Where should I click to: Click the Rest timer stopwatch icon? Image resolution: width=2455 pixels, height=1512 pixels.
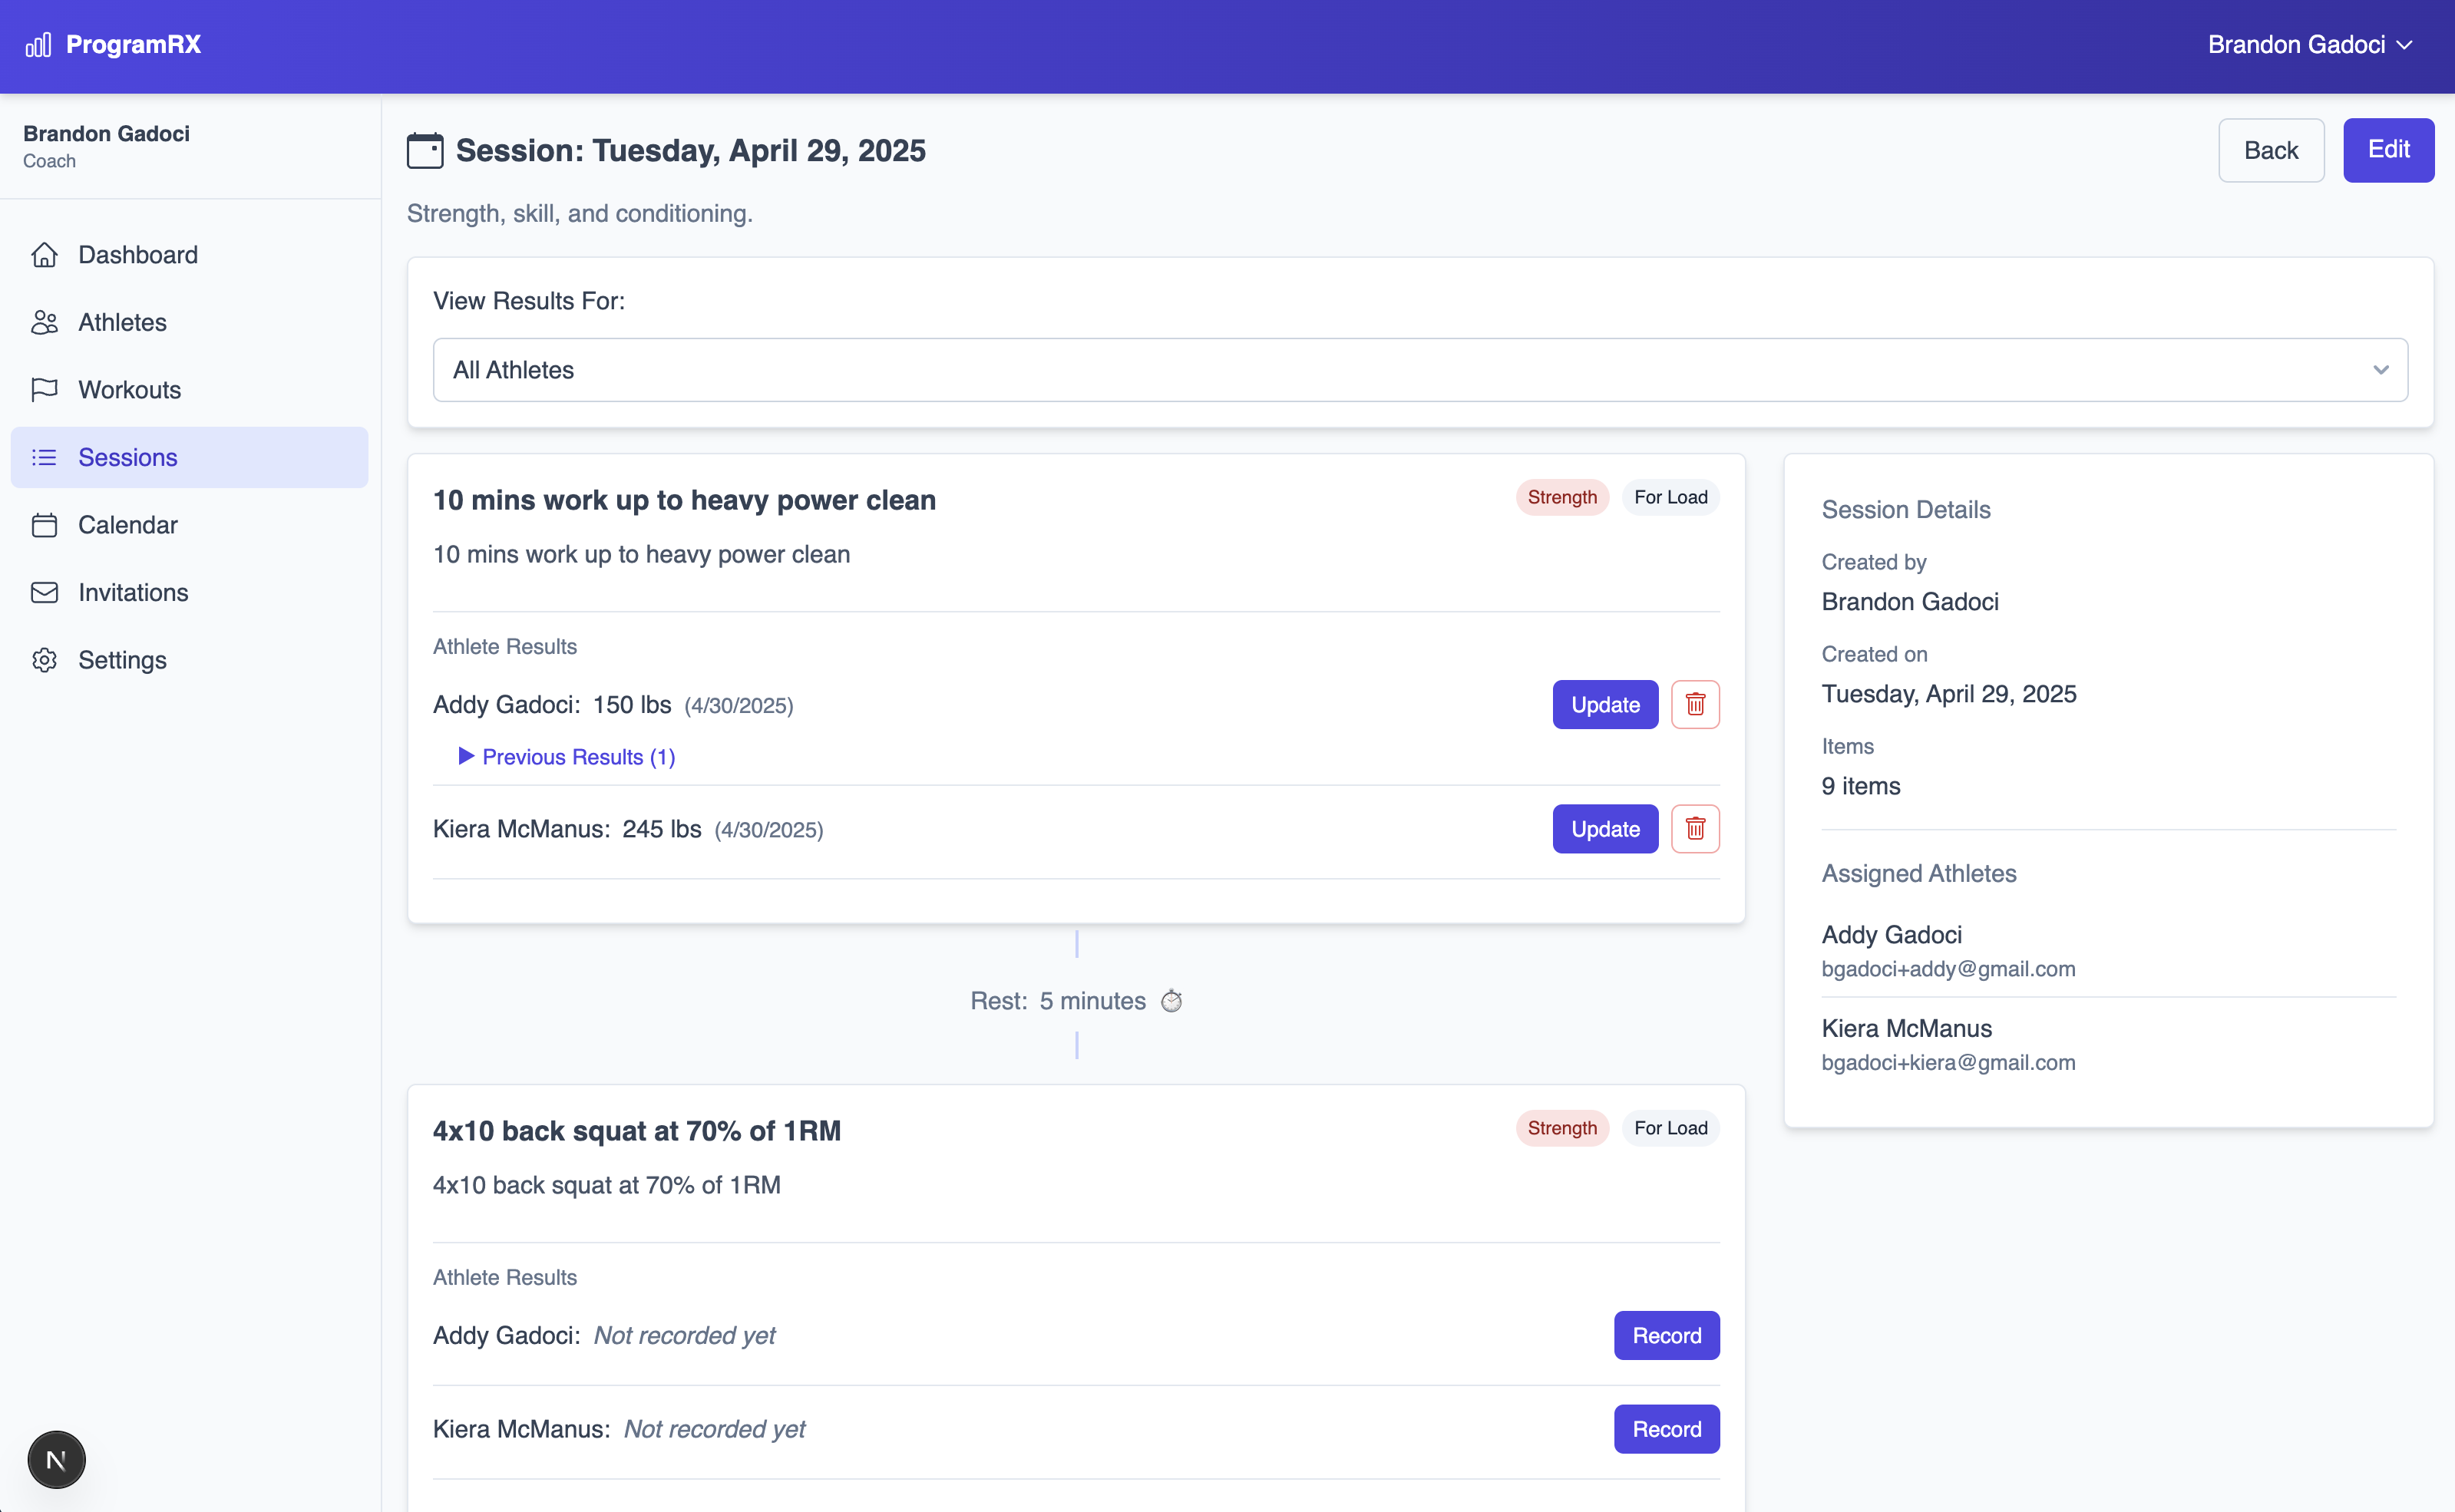click(x=1171, y=1001)
